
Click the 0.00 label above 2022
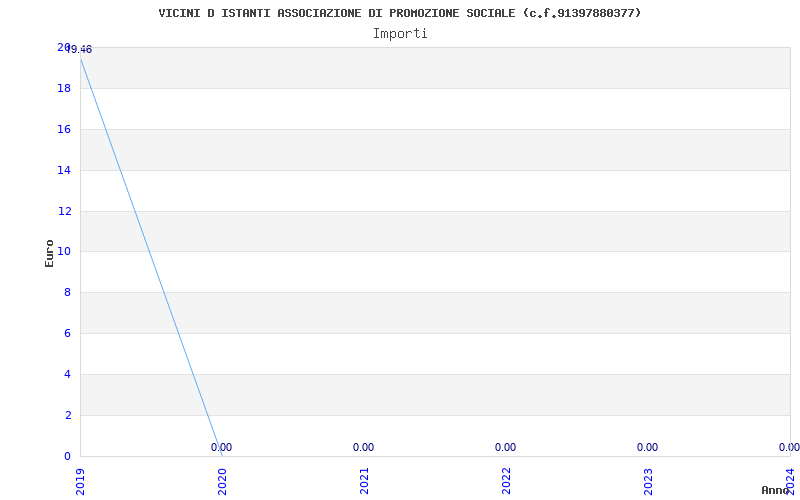coord(505,447)
